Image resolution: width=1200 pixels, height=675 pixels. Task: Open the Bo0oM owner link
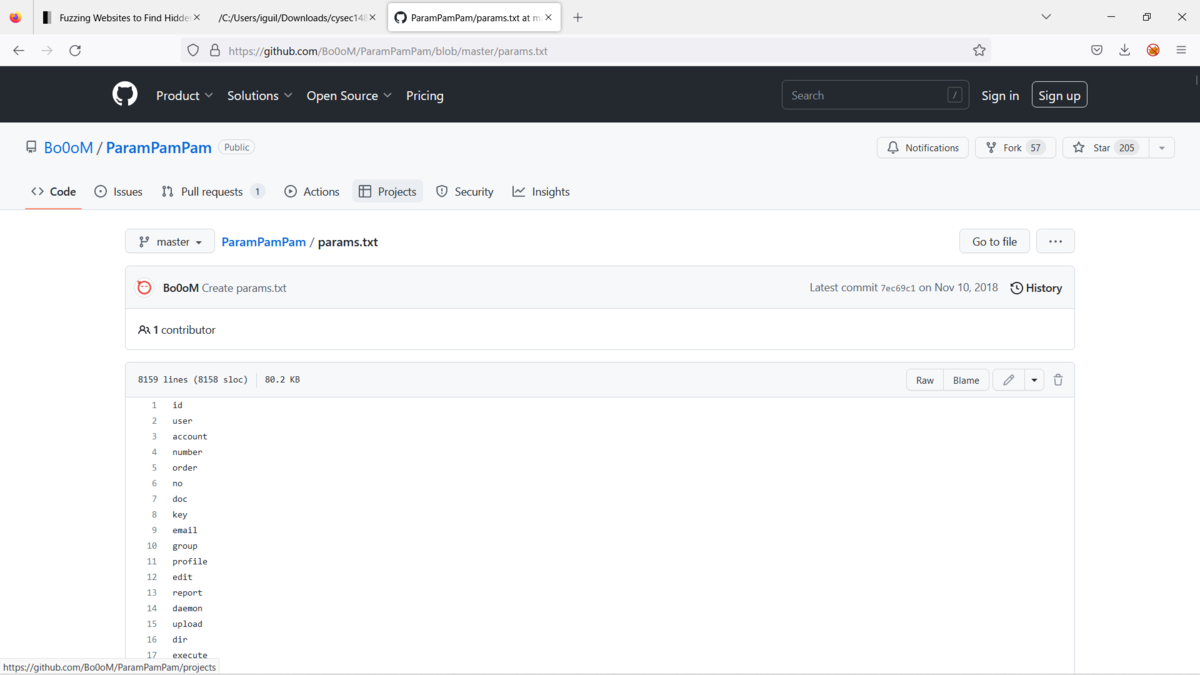(68, 148)
